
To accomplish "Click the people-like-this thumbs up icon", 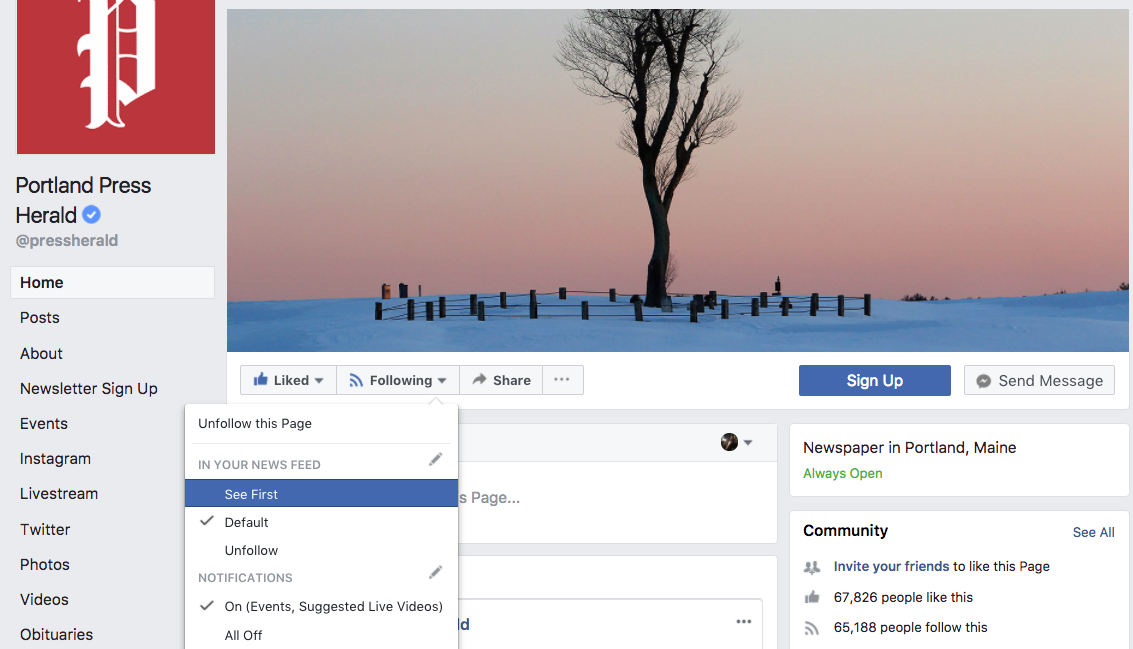I will [x=812, y=597].
